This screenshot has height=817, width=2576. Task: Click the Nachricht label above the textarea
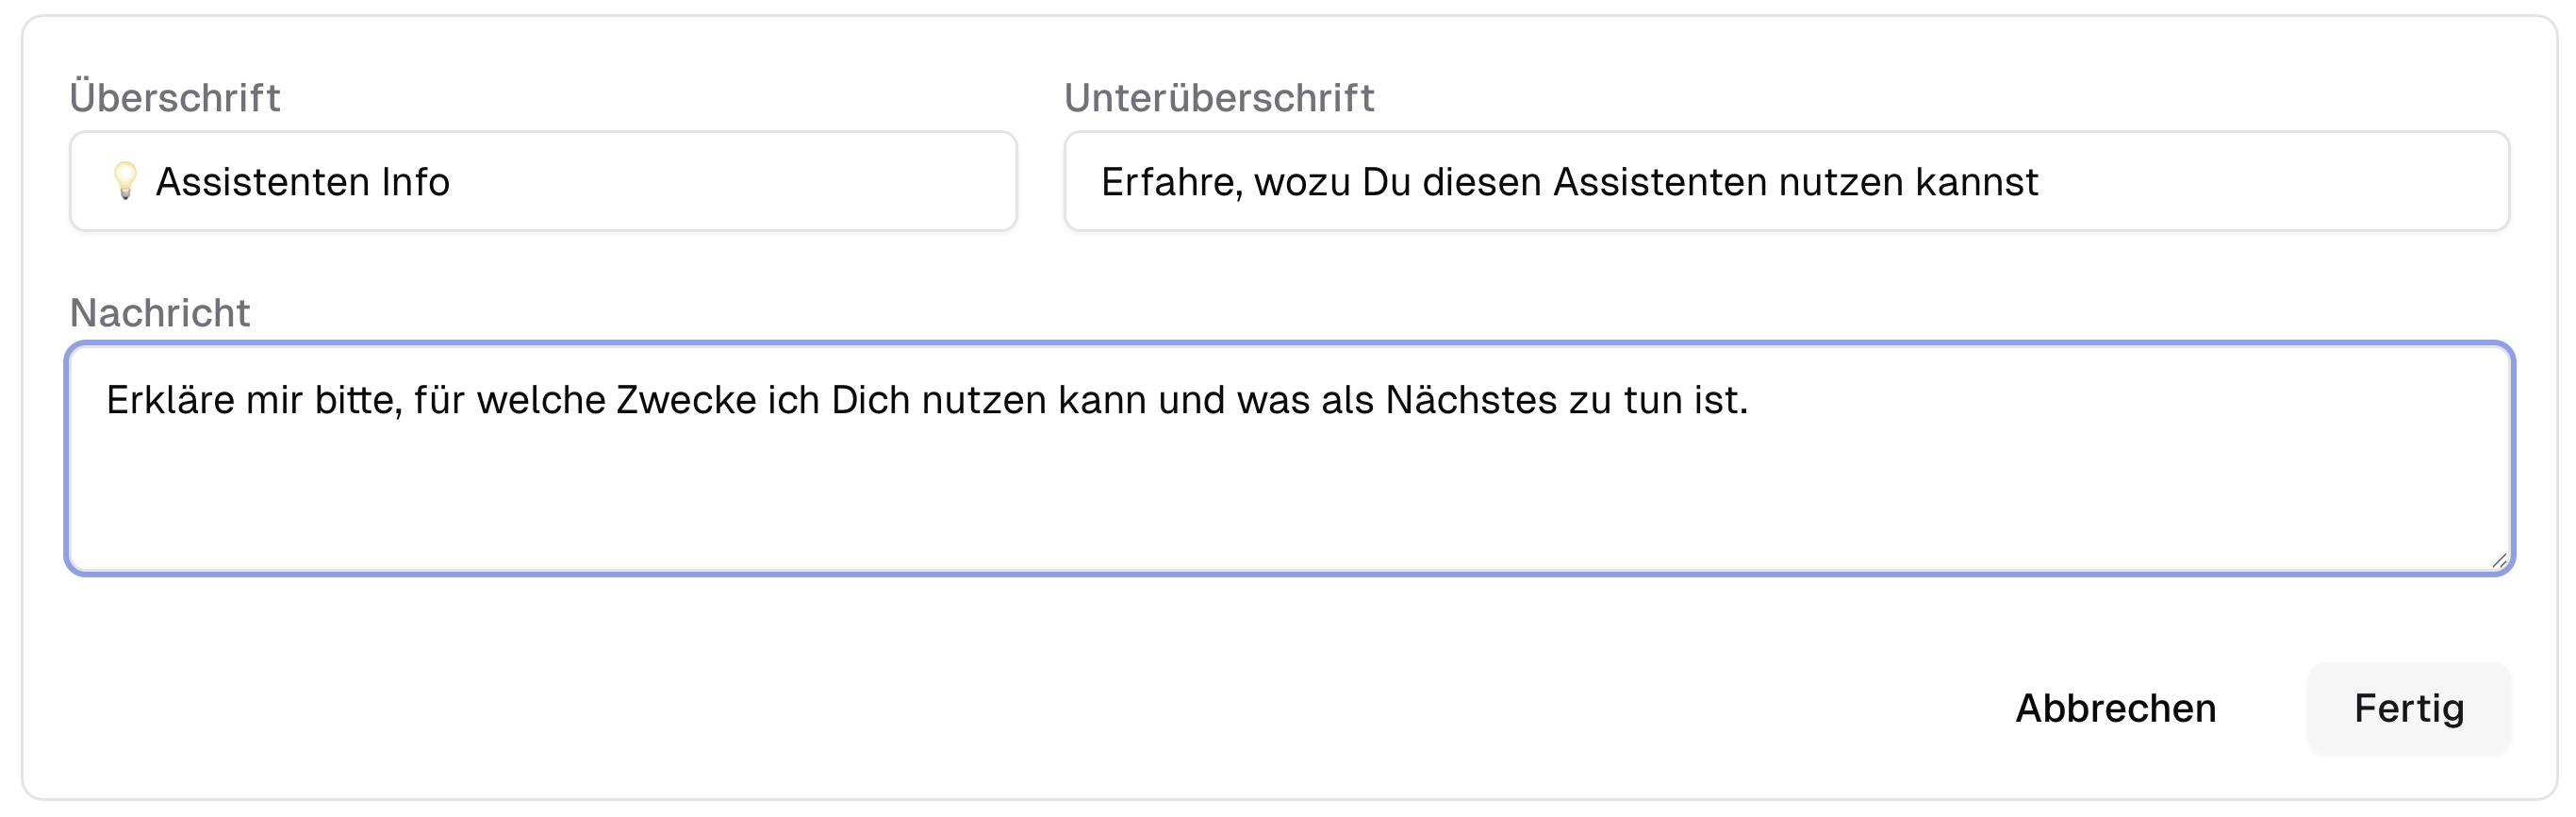(159, 314)
